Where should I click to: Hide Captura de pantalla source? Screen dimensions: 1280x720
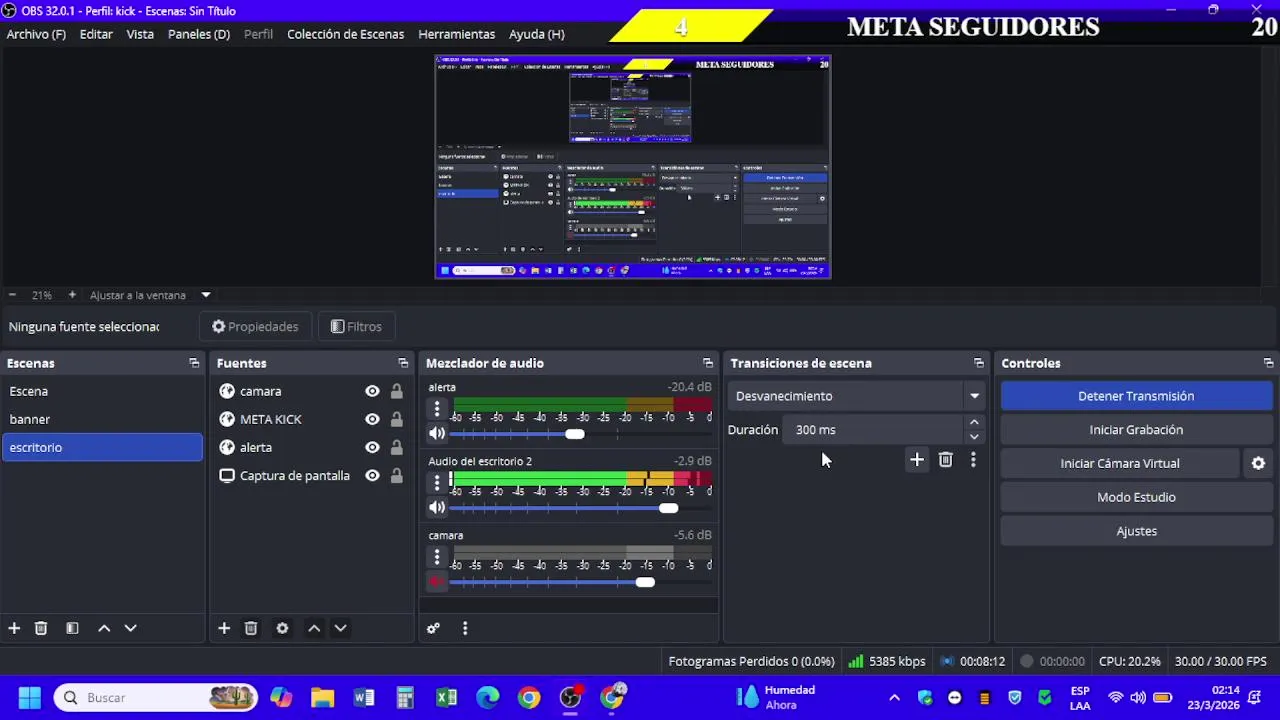(372, 475)
